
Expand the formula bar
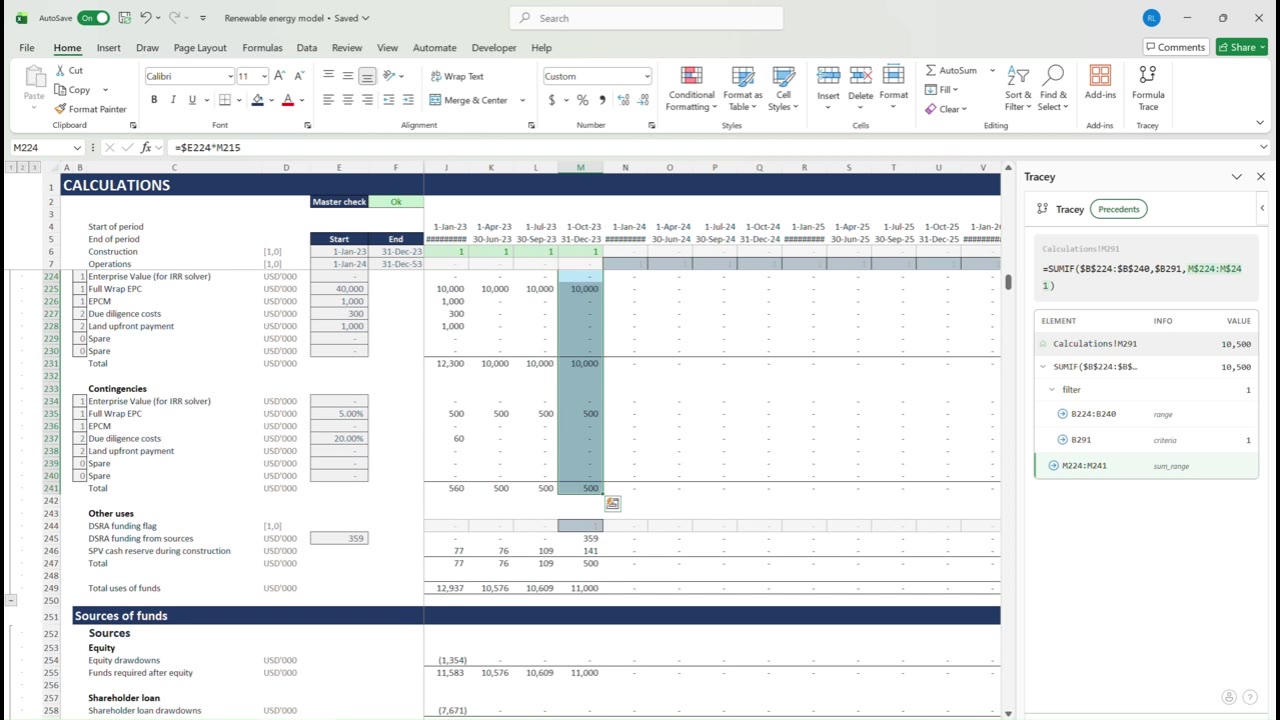pos(1263,147)
